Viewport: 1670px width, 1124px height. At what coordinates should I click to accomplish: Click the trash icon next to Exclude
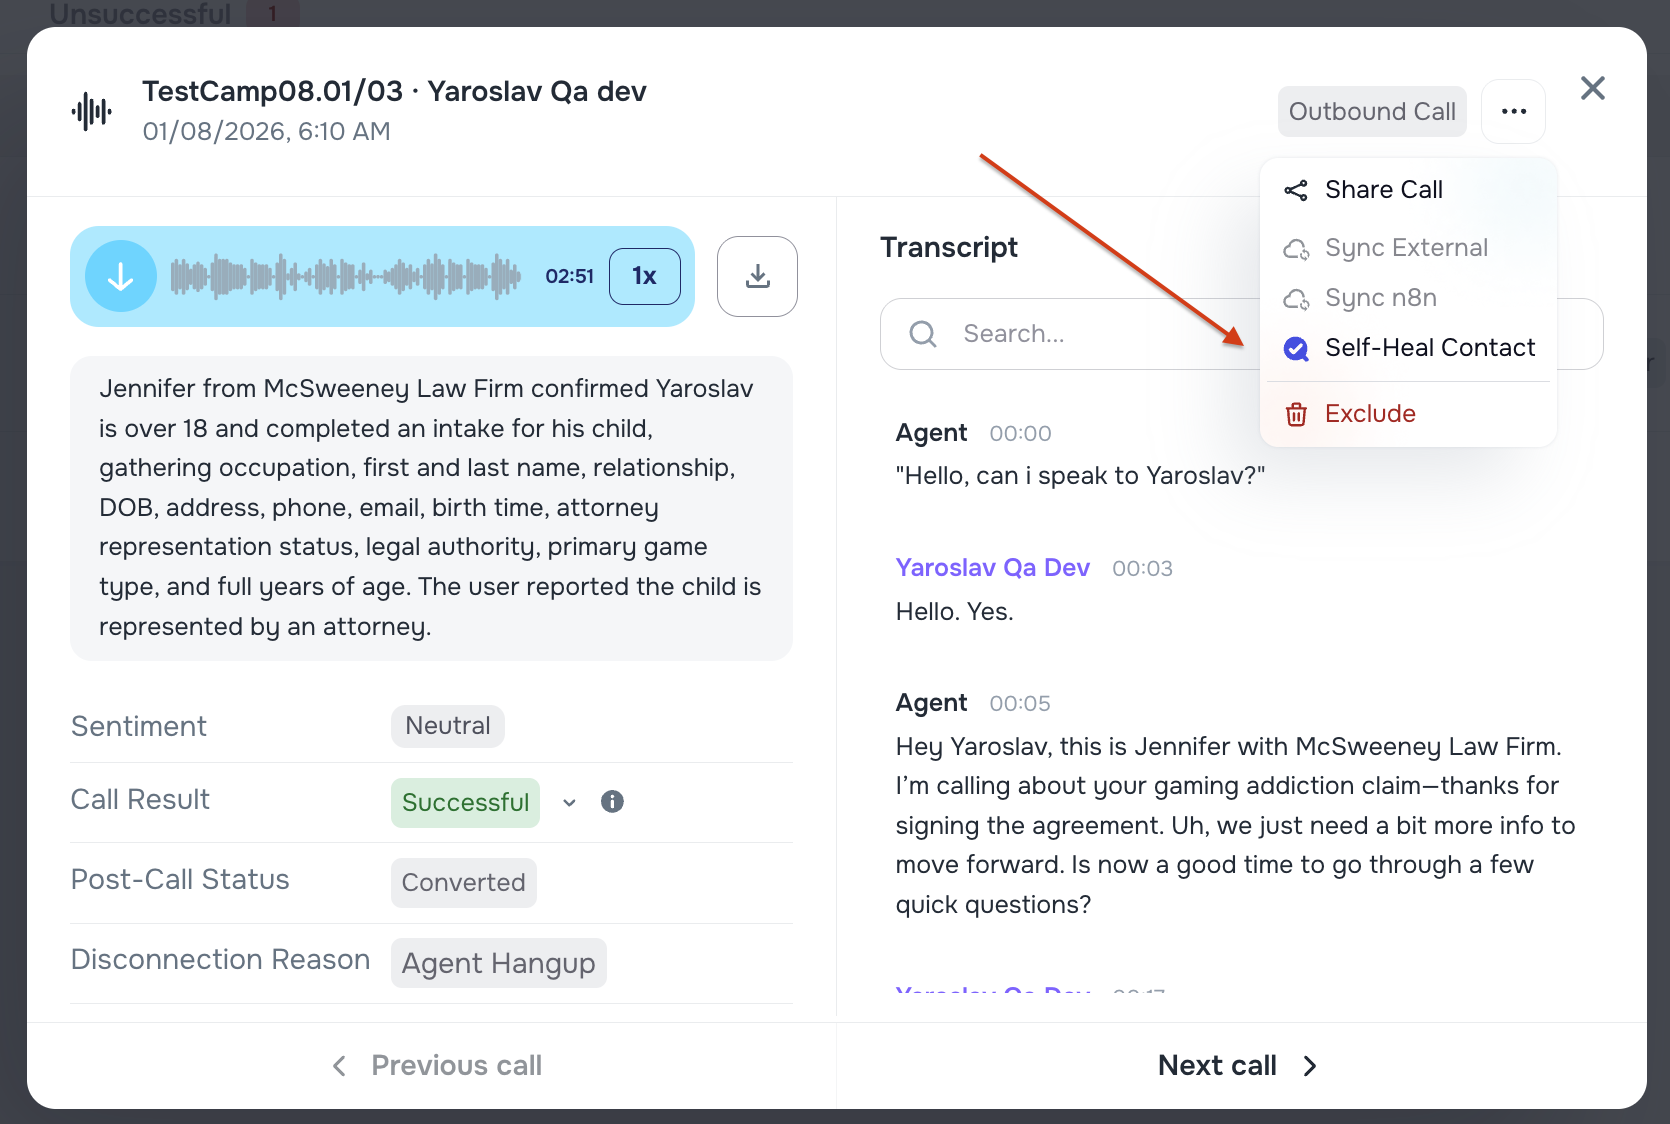1296,413
